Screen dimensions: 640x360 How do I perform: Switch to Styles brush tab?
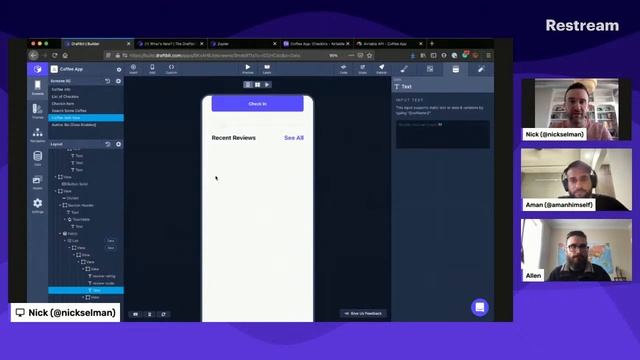[x=404, y=69]
